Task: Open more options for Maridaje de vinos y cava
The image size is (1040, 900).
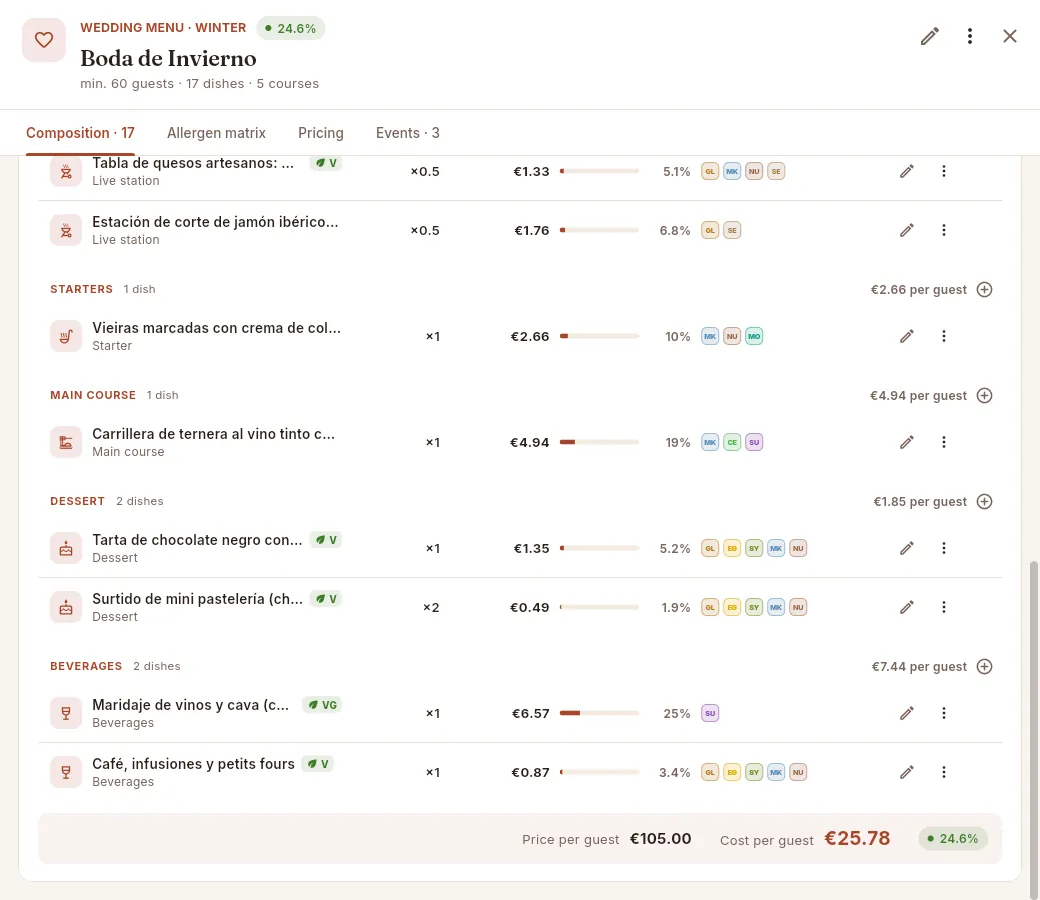Action: click(x=944, y=714)
